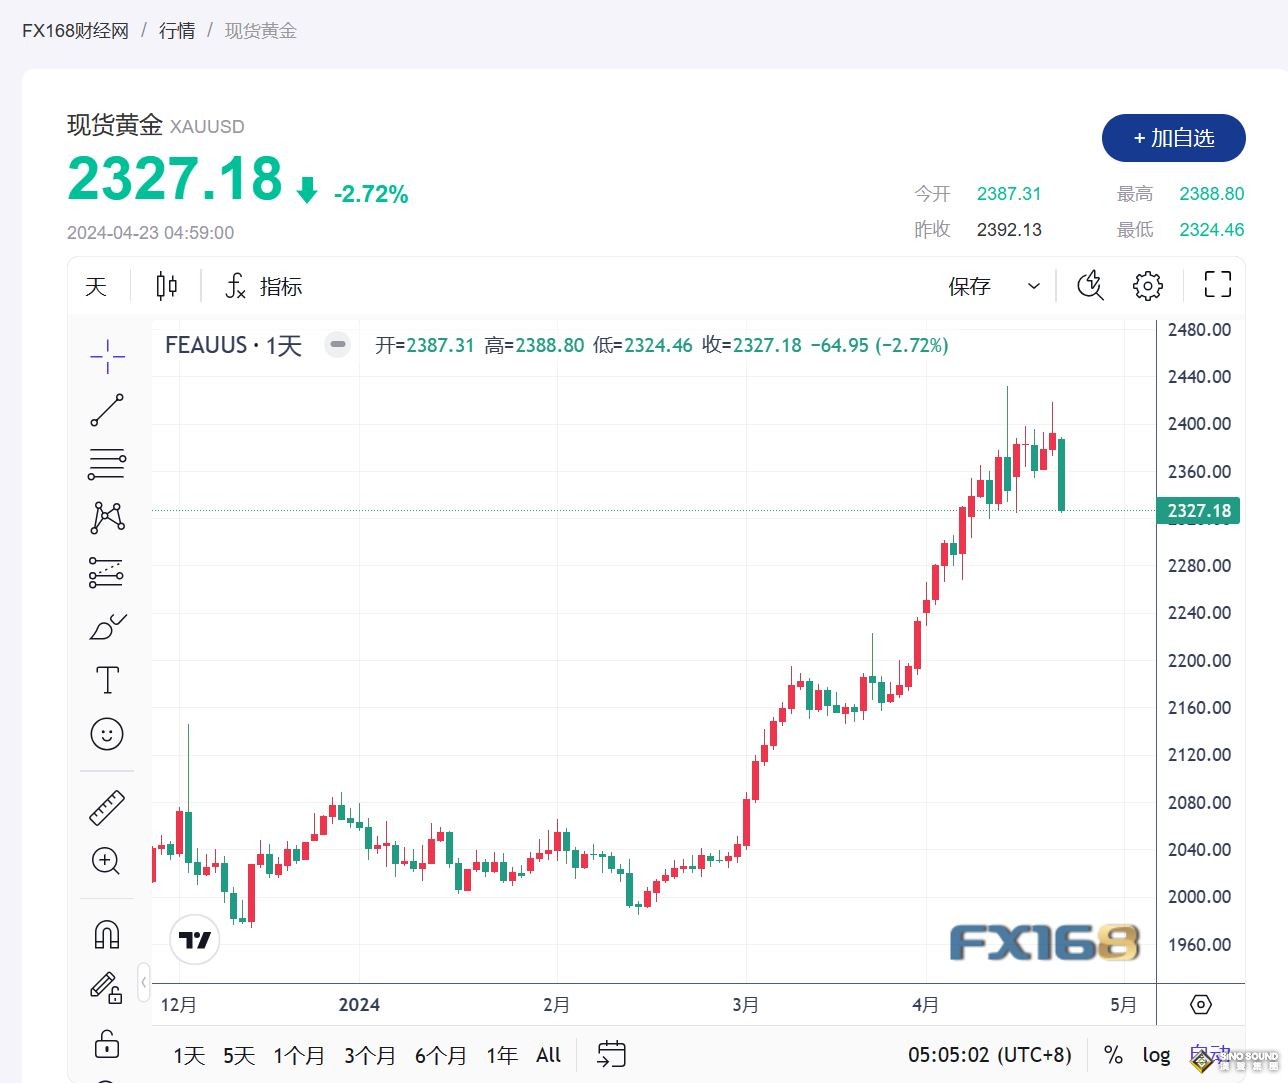
Task: Enter fullscreen chart mode
Action: [x=1217, y=286]
